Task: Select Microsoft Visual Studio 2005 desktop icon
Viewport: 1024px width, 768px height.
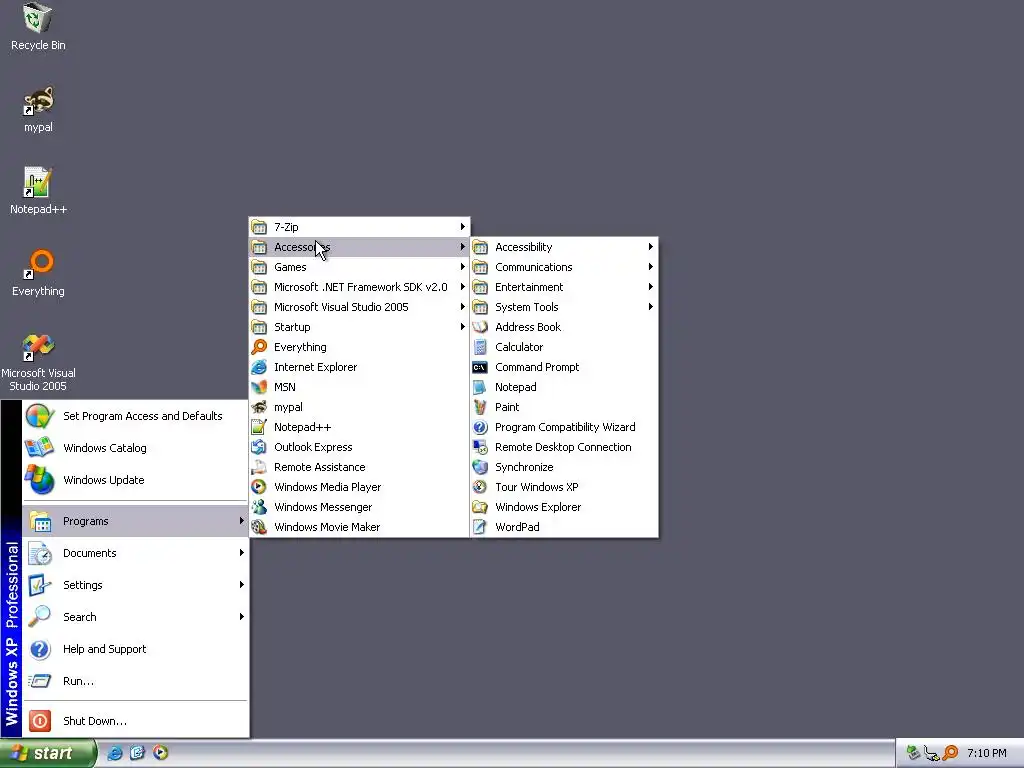Action: coord(38,362)
